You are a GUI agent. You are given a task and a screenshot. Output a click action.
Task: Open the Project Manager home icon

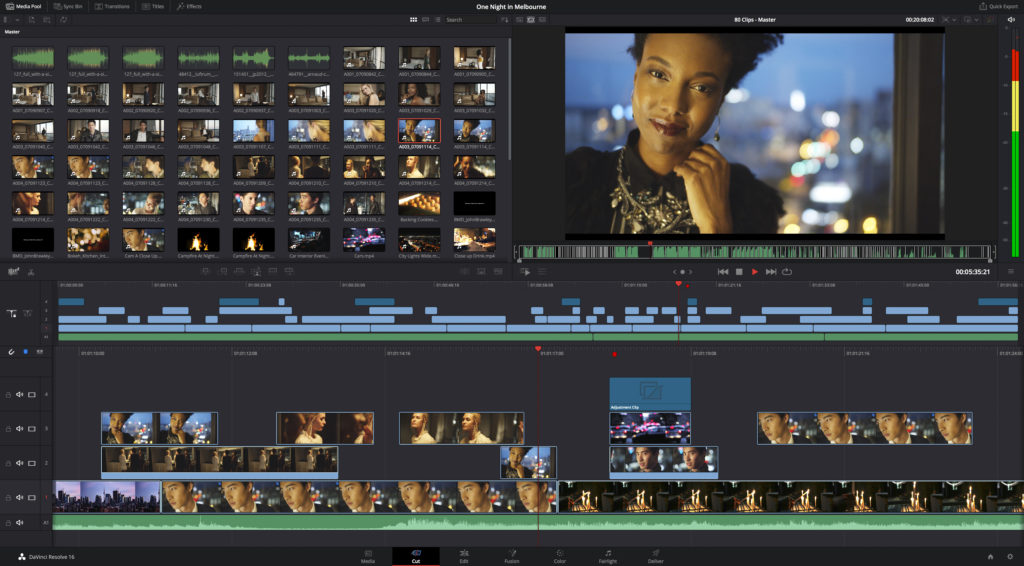(x=990, y=557)
